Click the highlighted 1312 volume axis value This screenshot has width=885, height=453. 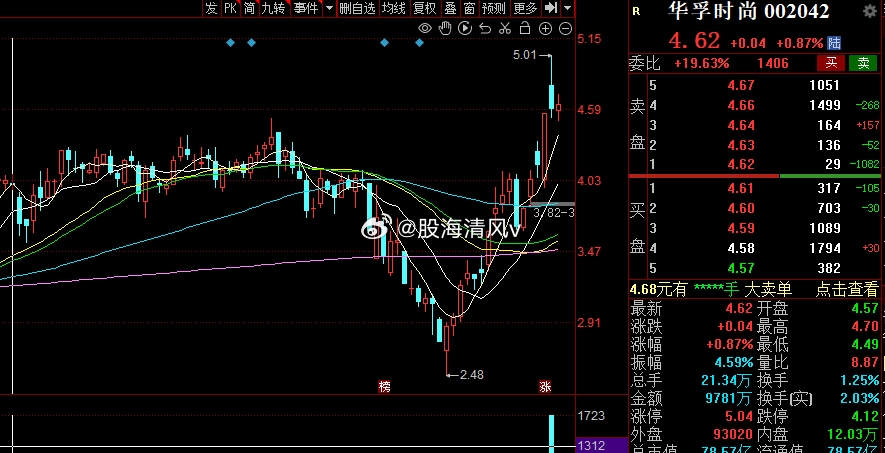coord(592,446)
